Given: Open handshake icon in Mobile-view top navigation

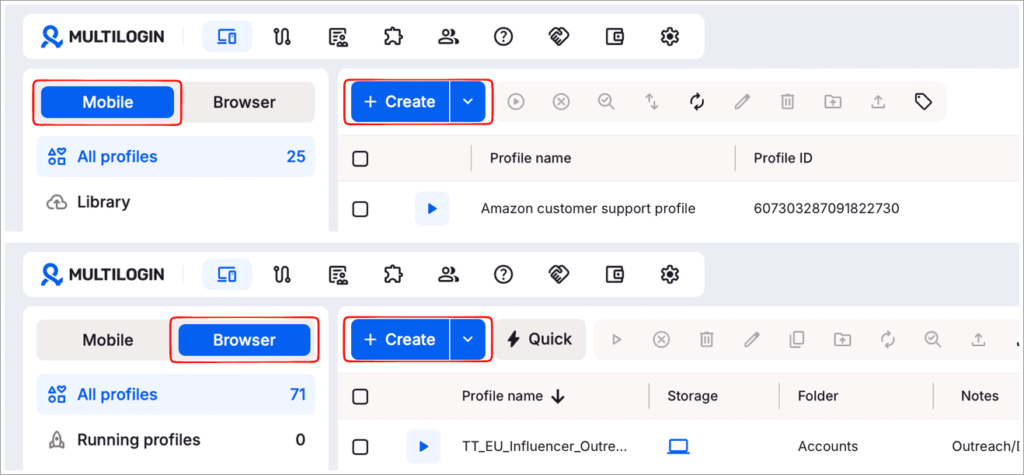Looking at the screenshot, I should [x=559, y=37].
